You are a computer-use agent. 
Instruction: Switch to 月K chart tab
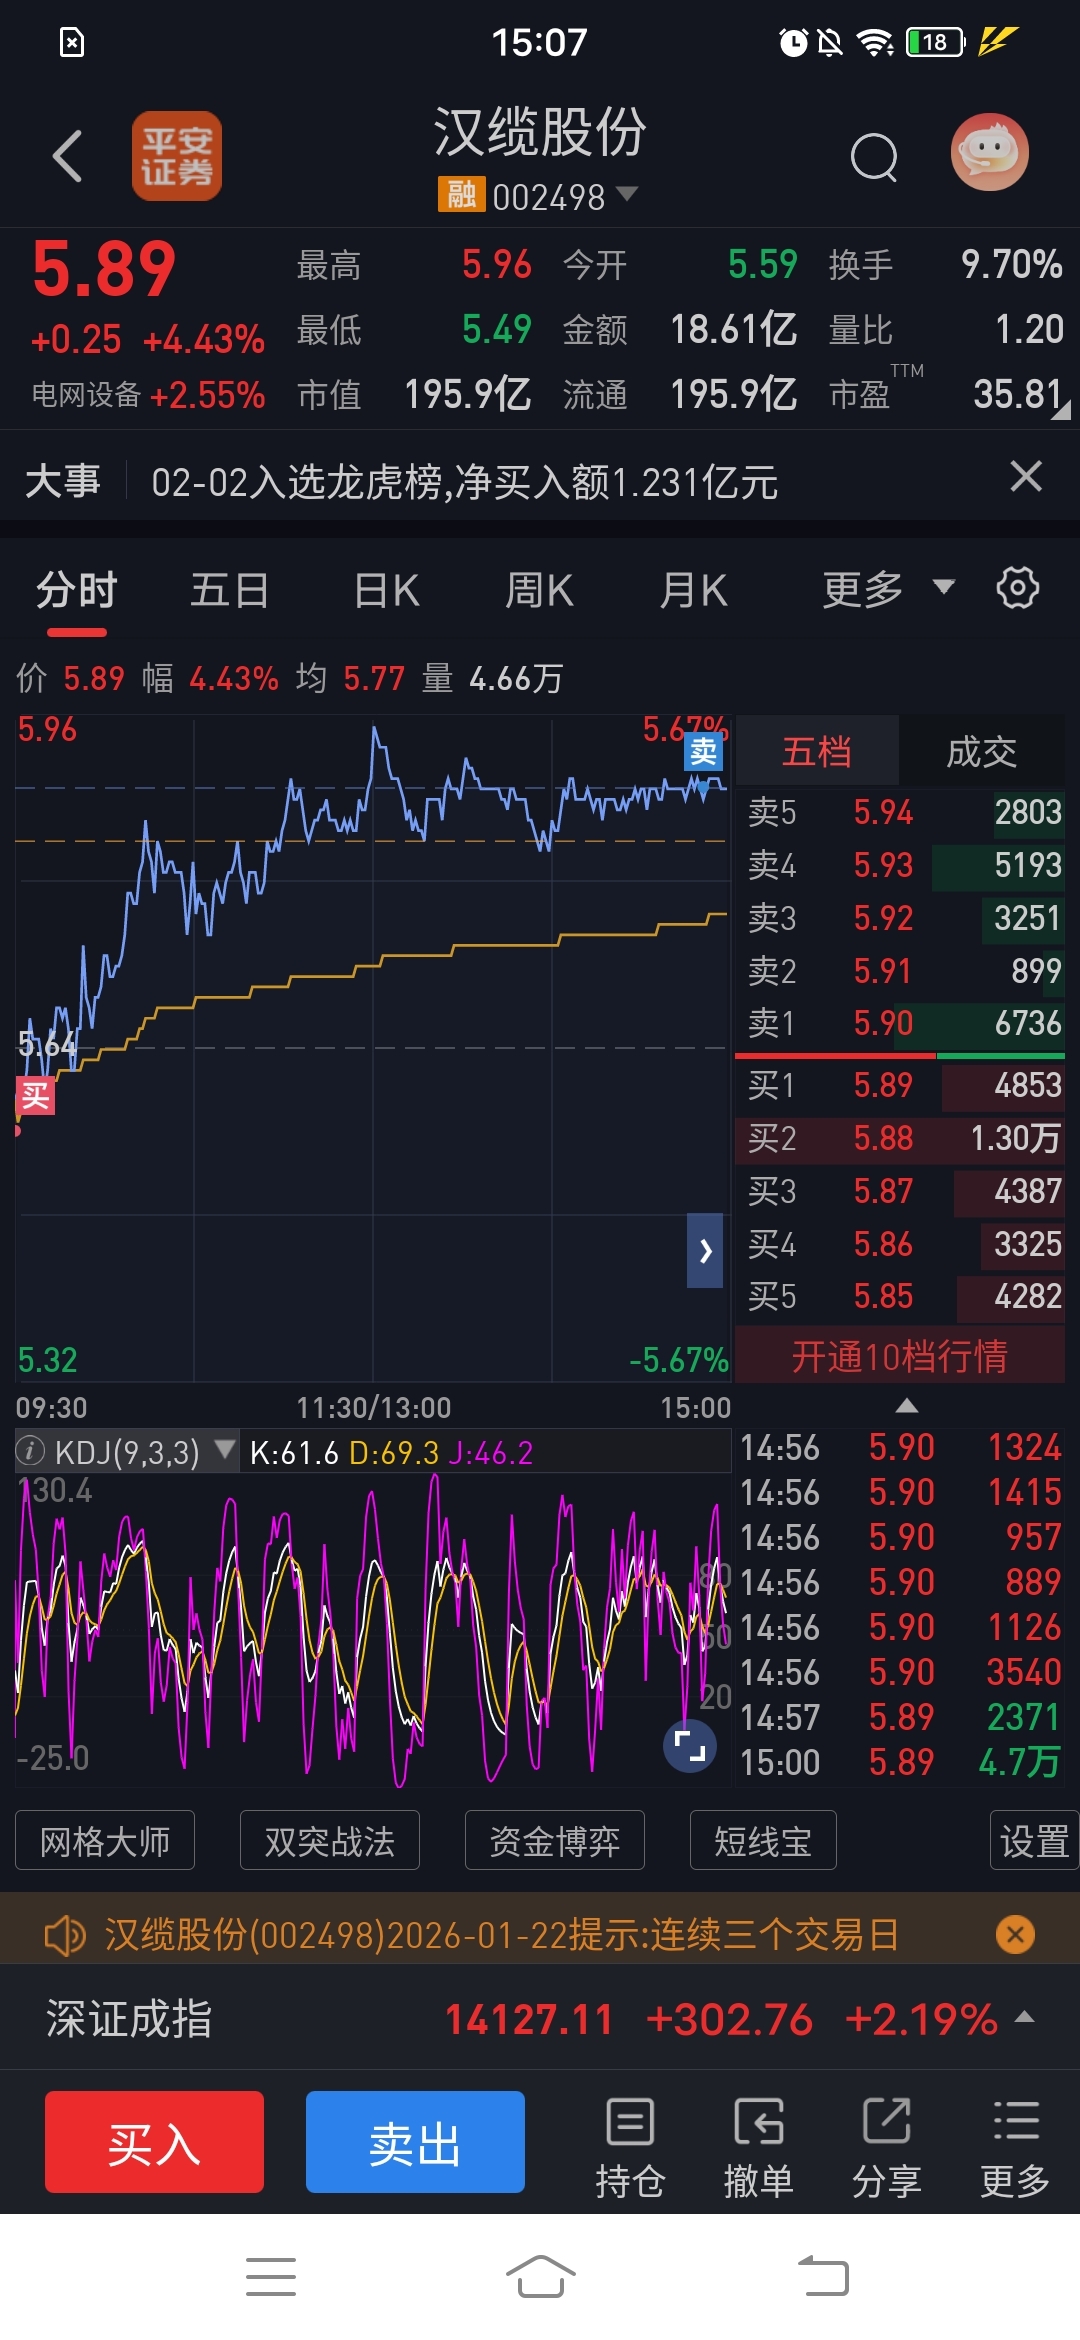pyautogui.click(x=693, y=590)
